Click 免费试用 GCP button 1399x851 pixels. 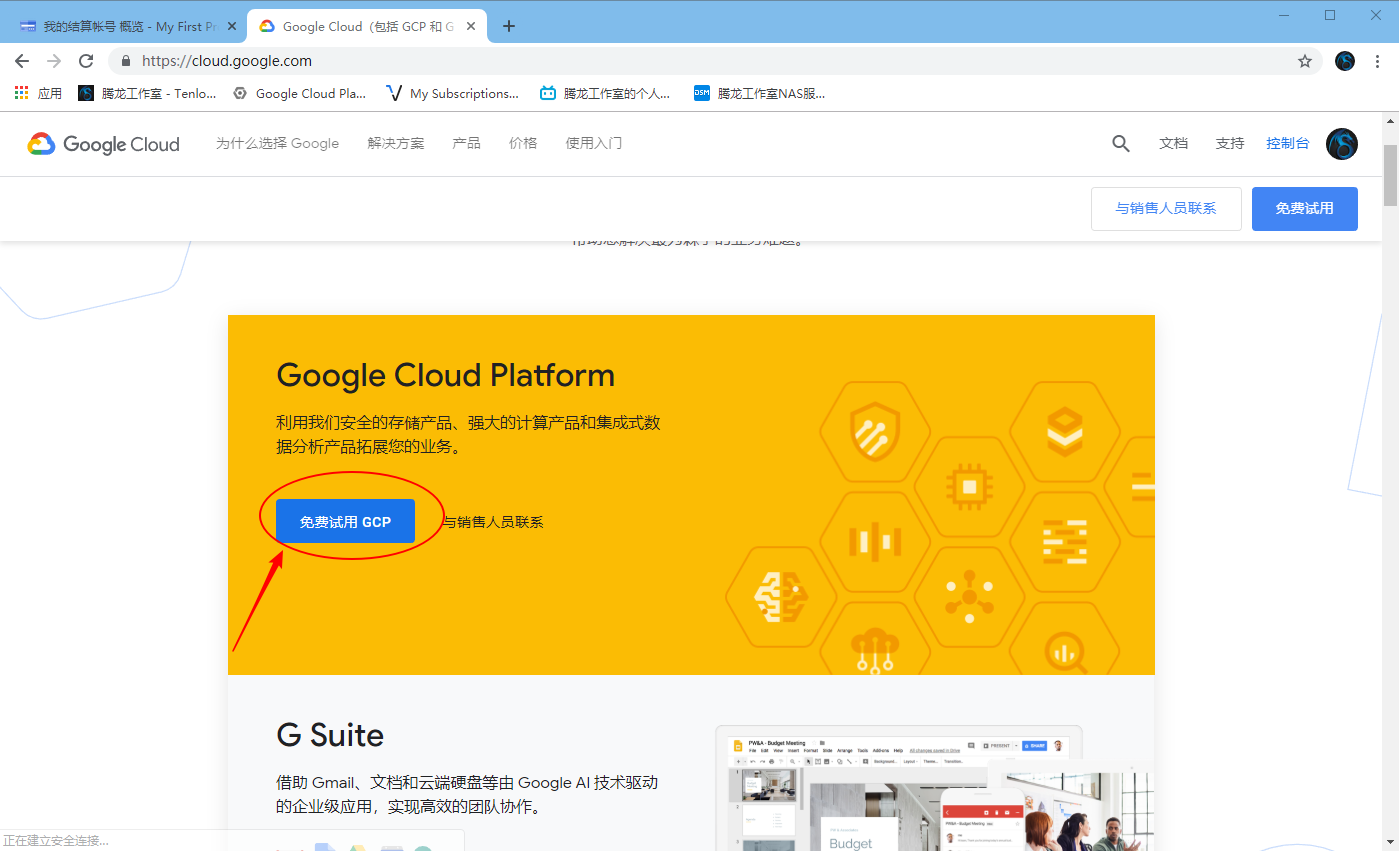345,521
